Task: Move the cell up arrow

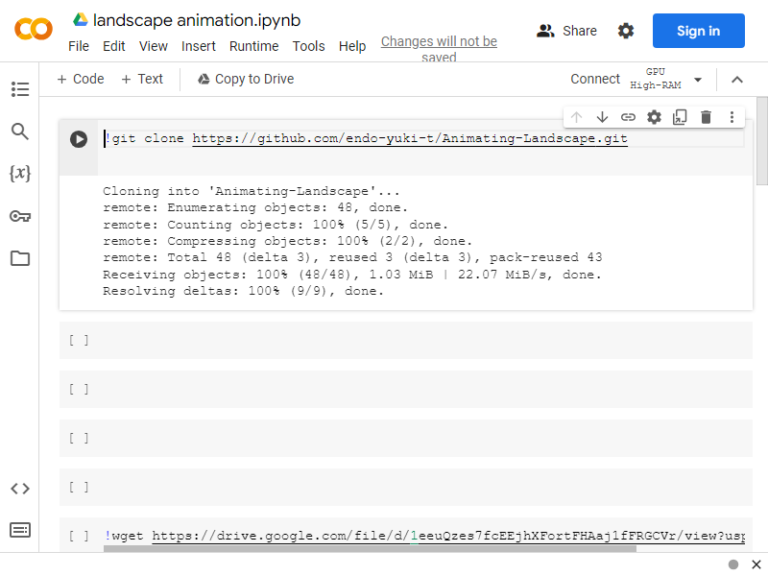Action: point(576,117)
